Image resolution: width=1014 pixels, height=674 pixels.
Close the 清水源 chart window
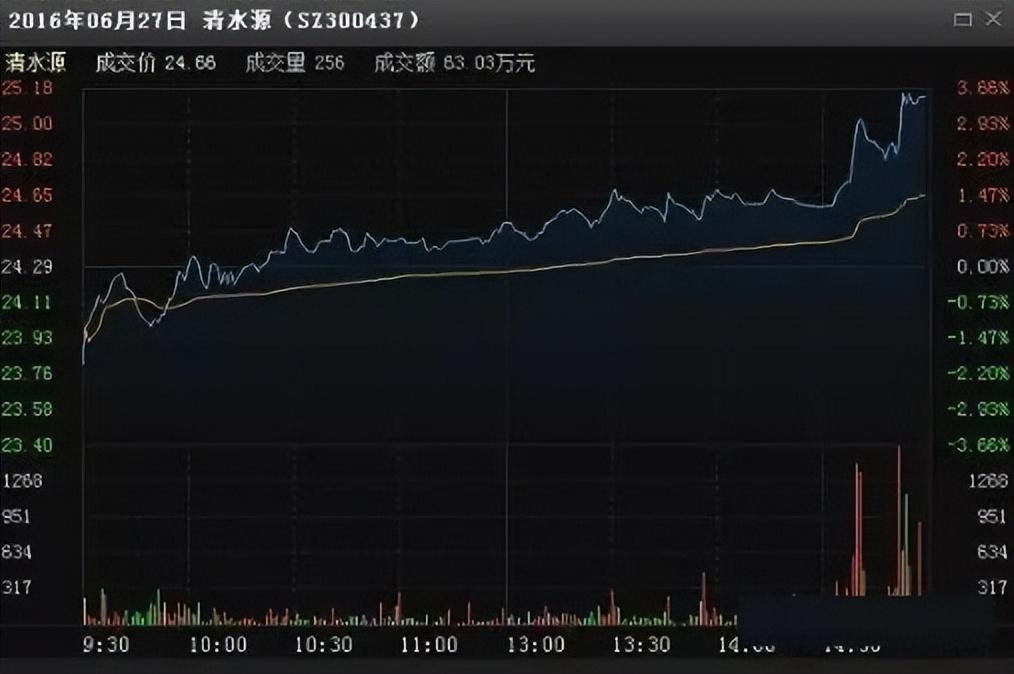point(993,19)
